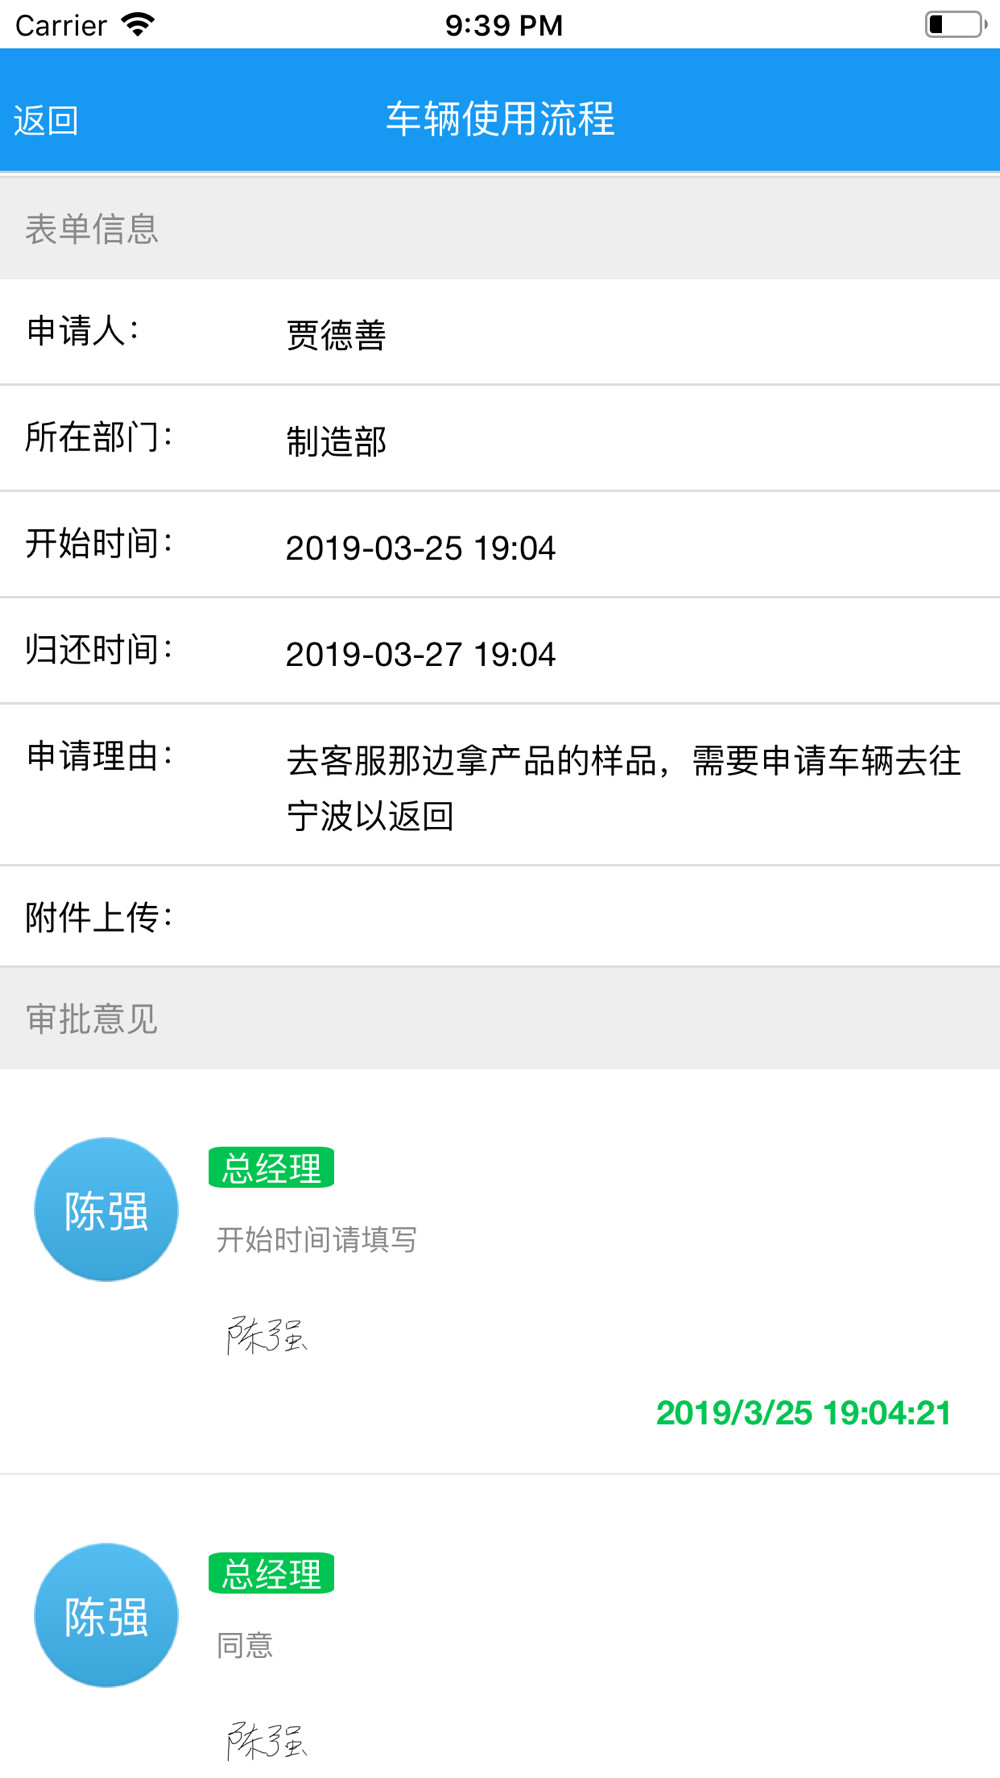Tap the 返回 back button
This screenshot has height=1778, width=1000.
click(x=46, y=120)
